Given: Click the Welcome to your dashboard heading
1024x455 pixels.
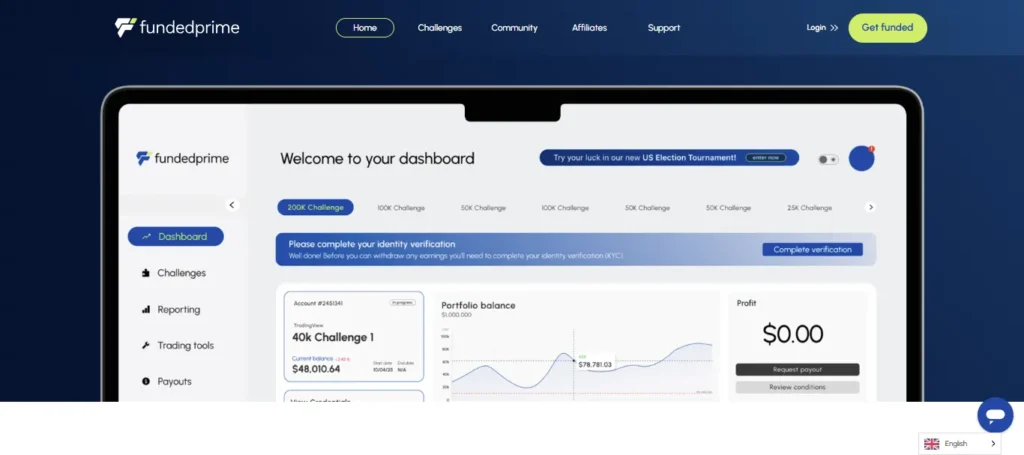Looking at the screenshot, I should coord(377,159).
